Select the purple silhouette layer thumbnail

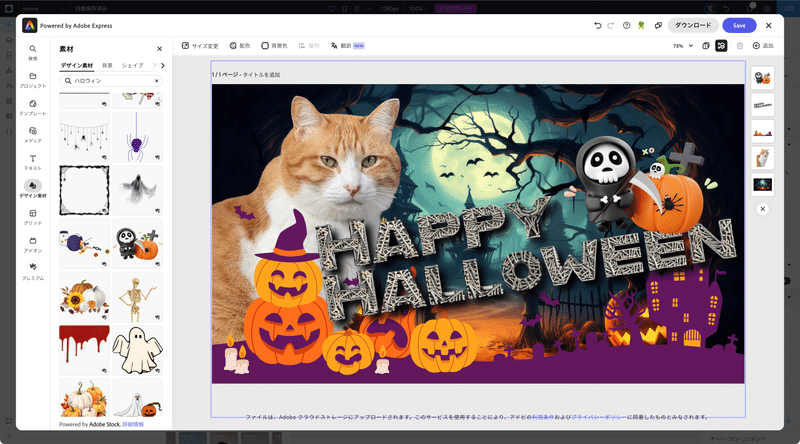[x=762, y=132]
